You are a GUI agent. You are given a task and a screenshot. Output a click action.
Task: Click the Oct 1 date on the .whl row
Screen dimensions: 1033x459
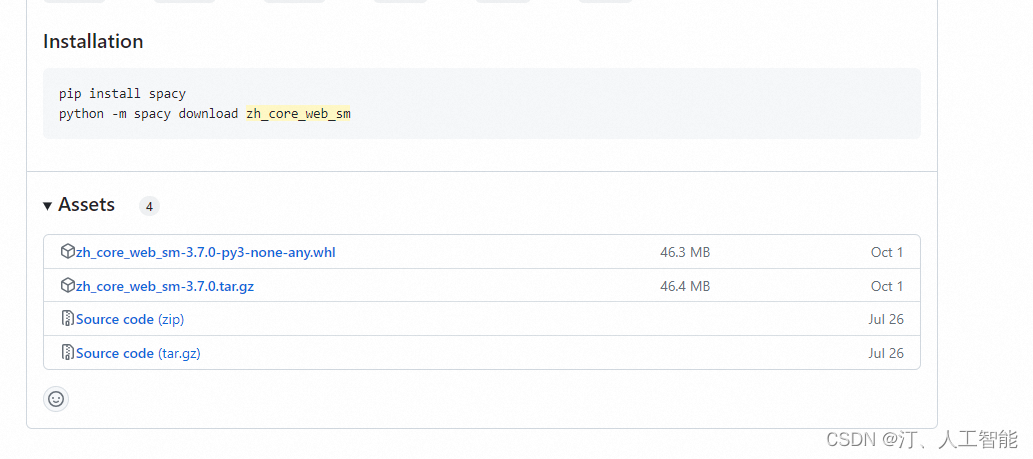tap(887, 253)
